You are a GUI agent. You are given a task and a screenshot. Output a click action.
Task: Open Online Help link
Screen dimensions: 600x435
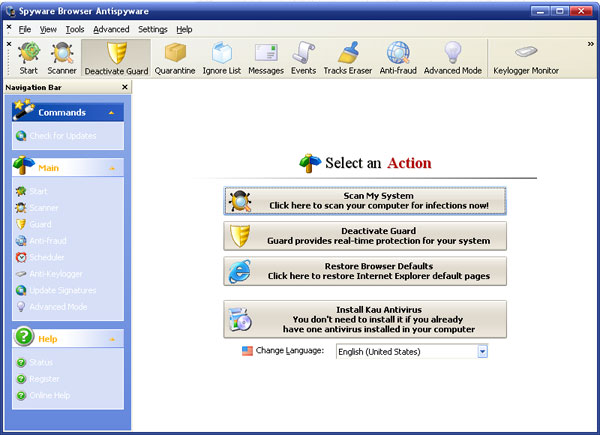(43, 396)
